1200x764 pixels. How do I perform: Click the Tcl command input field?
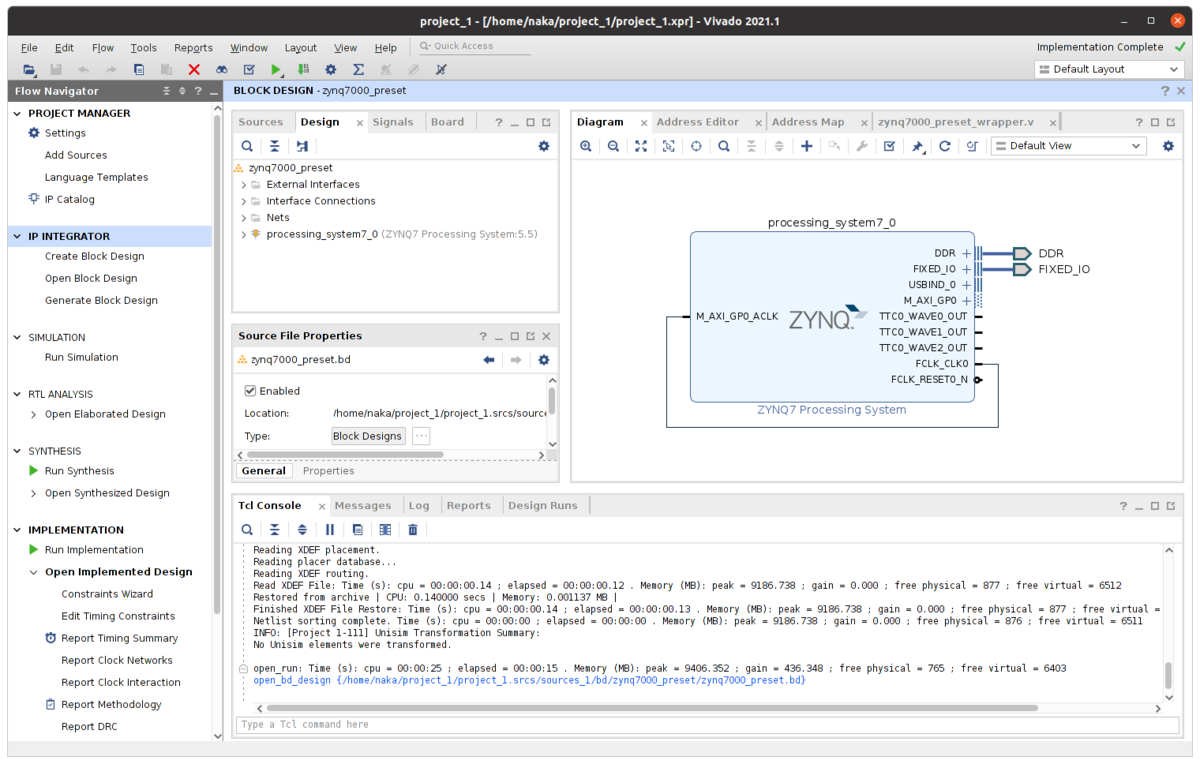coord(705,724)
